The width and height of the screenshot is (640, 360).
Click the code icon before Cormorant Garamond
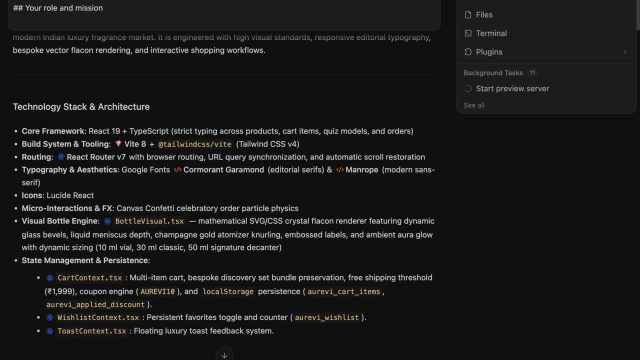pos(177,170)
